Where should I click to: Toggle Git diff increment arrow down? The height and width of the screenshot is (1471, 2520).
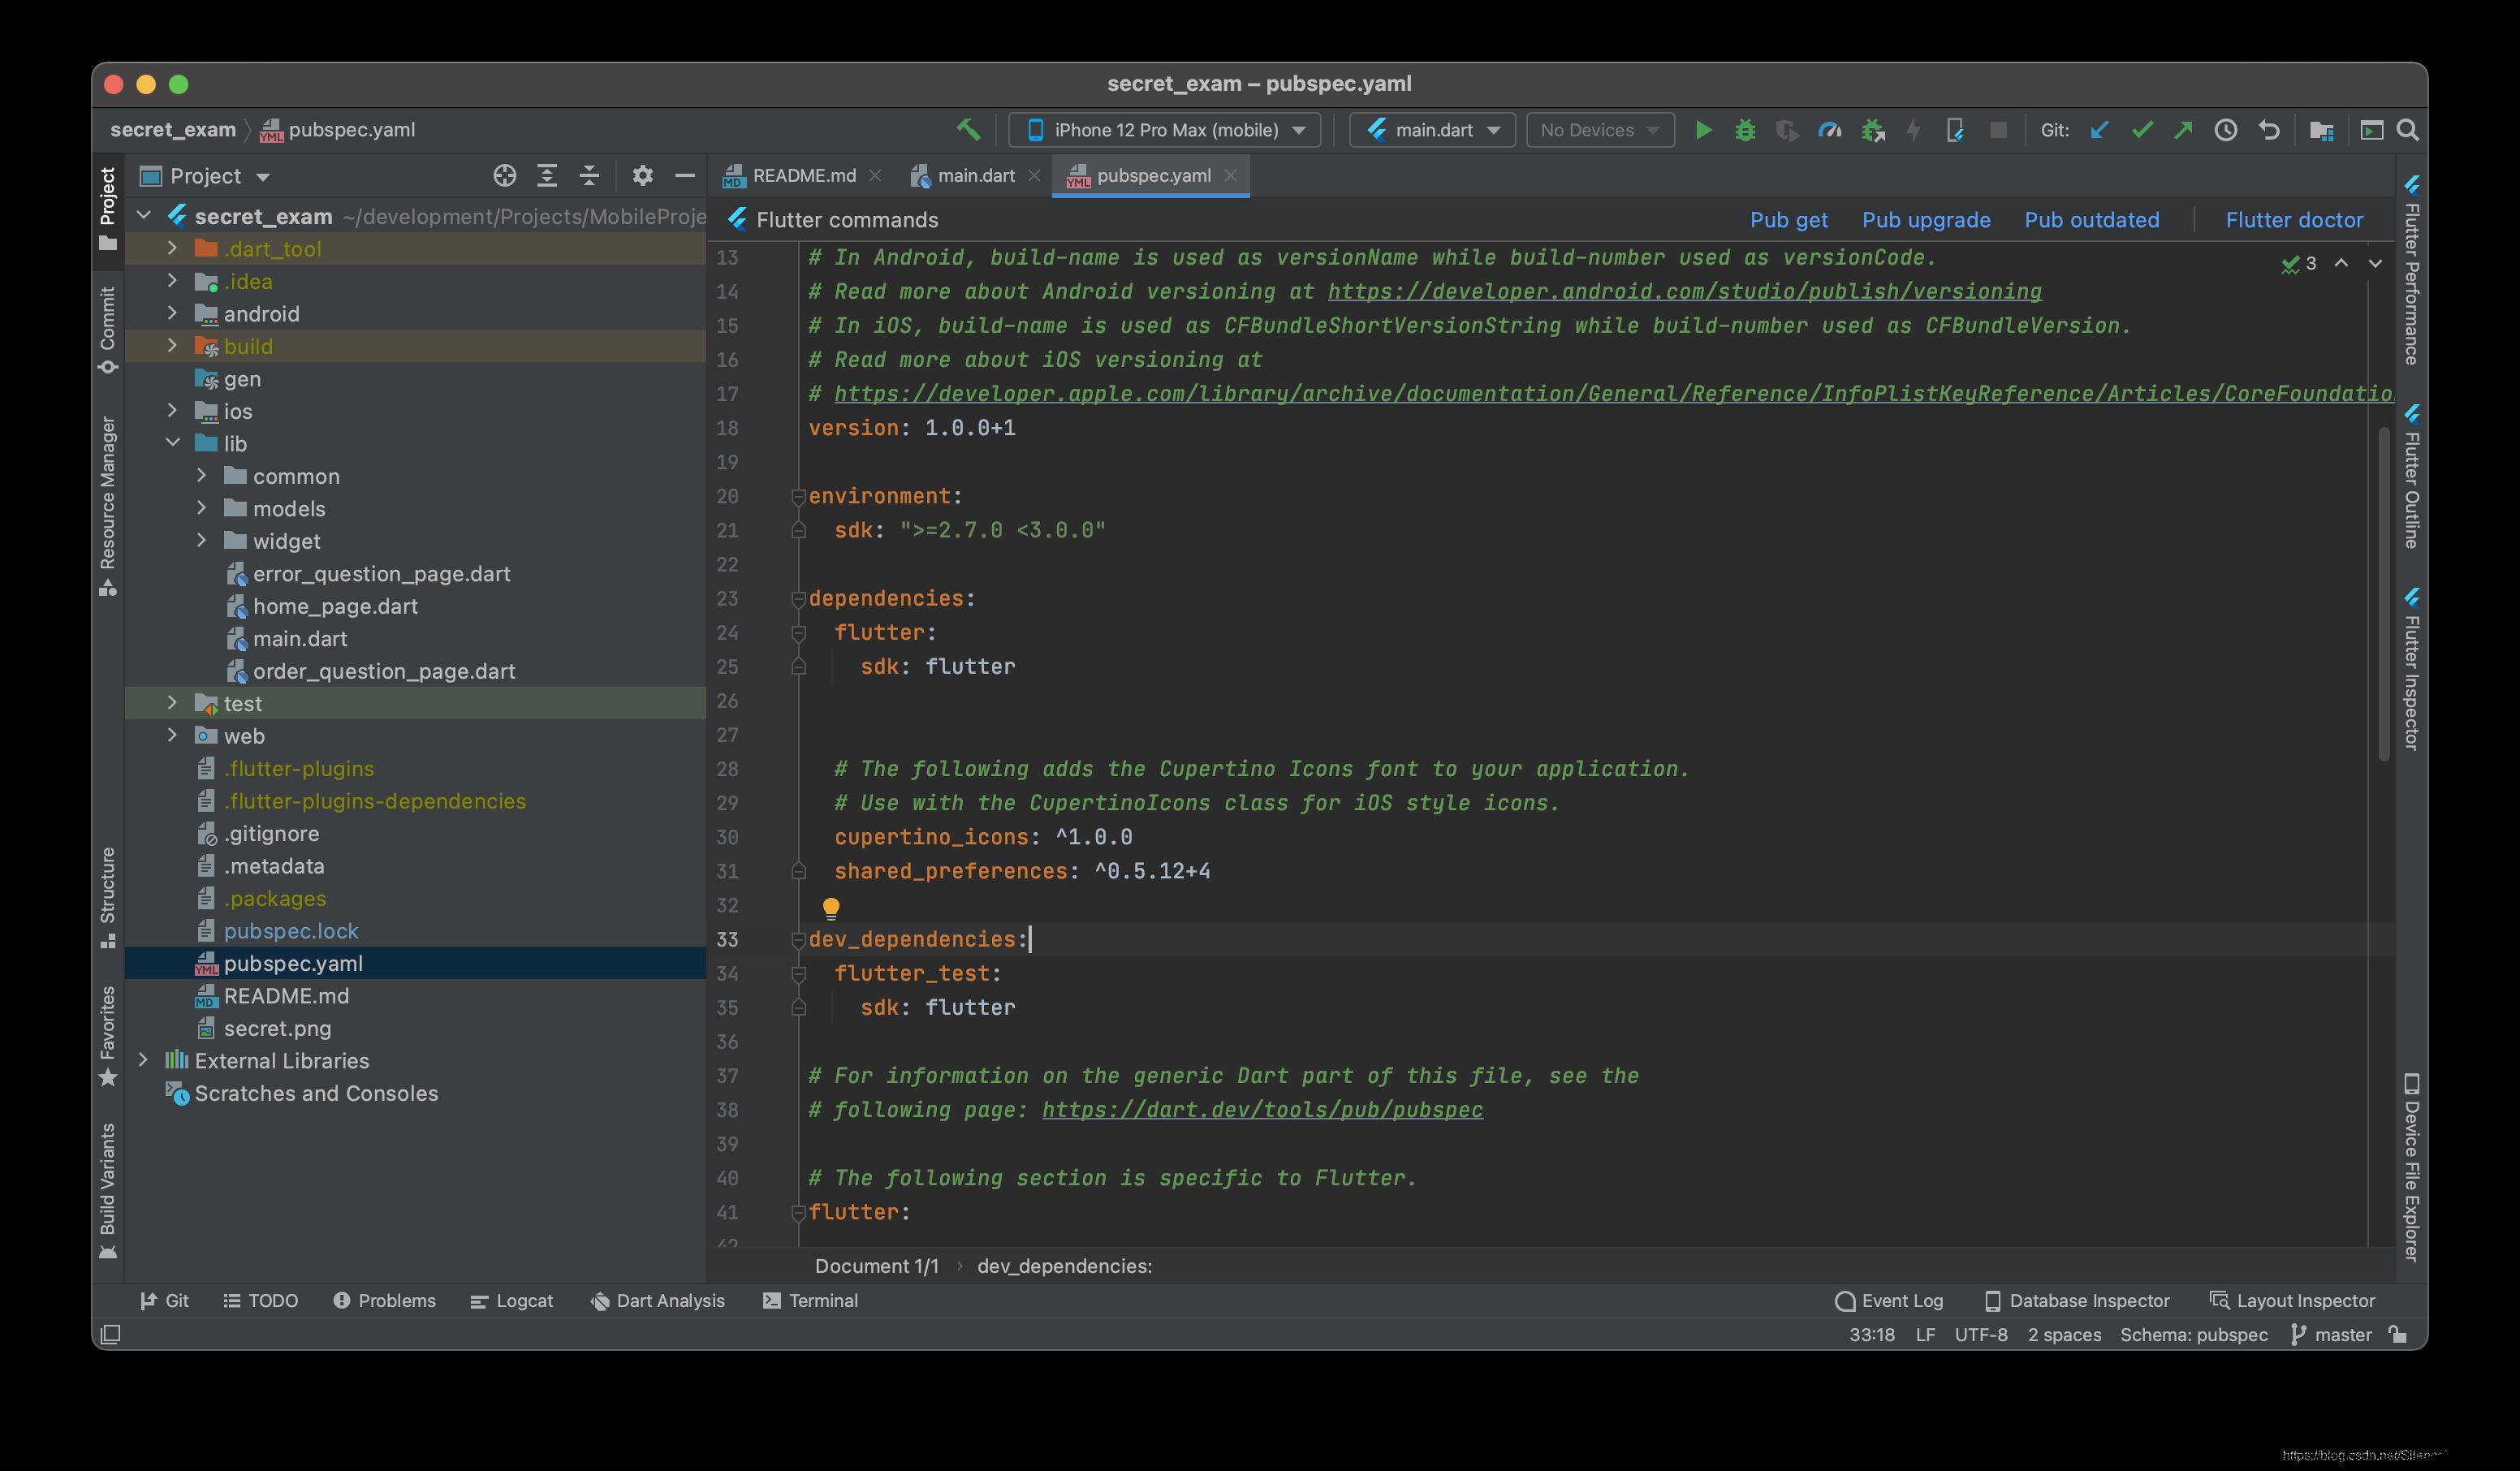coord(2375,263)
